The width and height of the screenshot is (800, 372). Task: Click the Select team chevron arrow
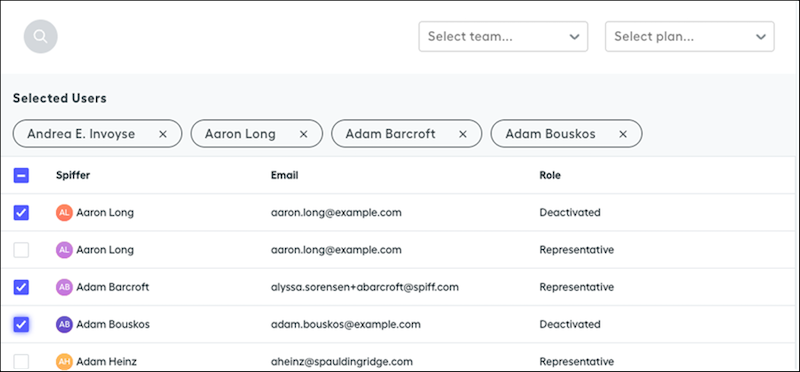[574, 37]
